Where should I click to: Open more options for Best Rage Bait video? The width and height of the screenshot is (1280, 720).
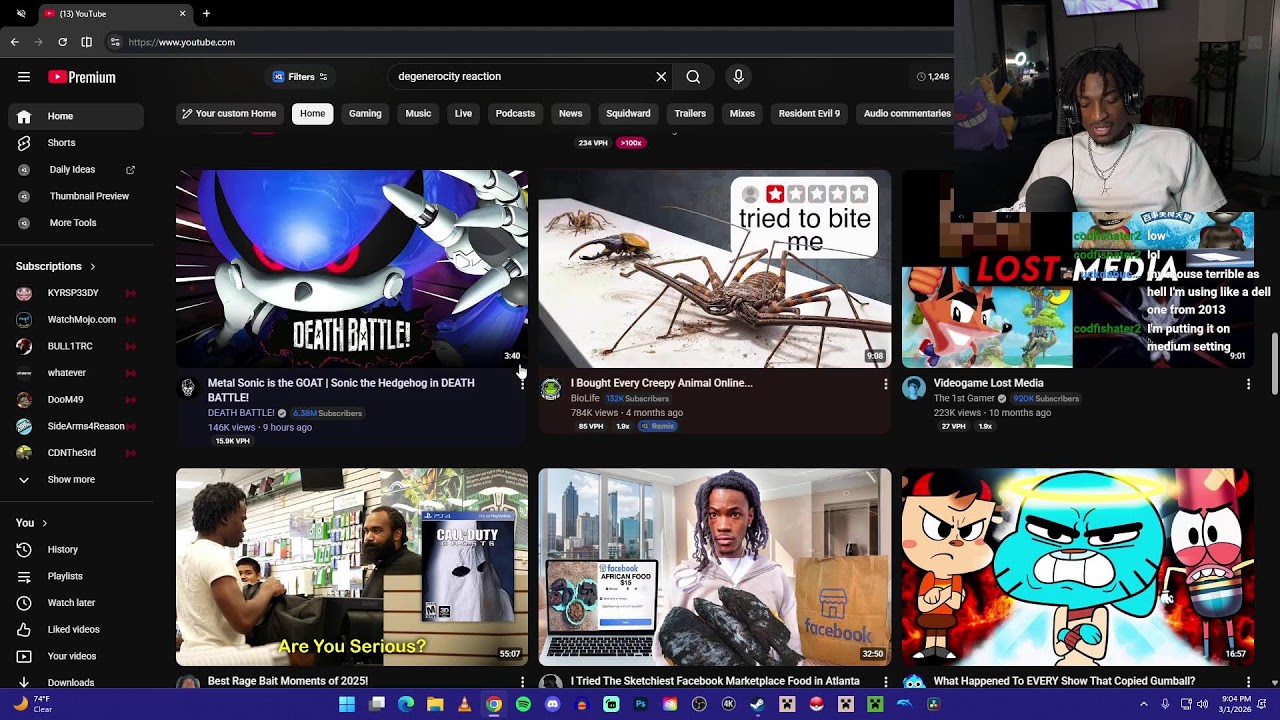pyautogui.click(x=522, y=682)
